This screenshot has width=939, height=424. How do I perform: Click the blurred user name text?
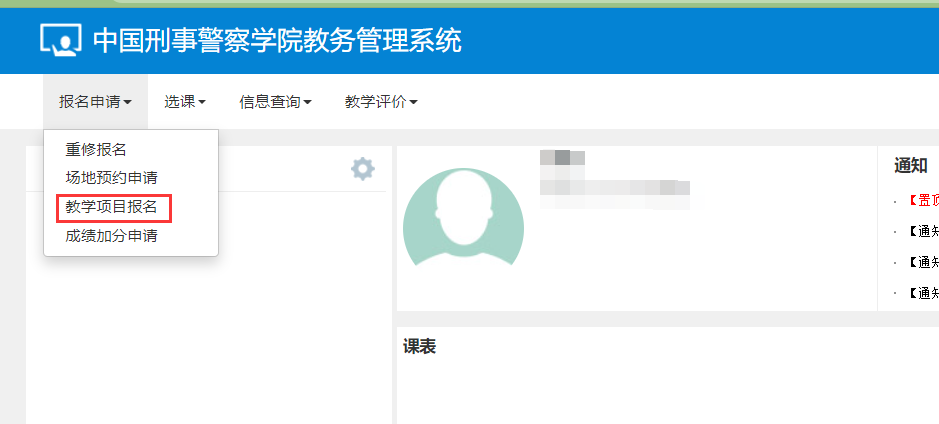pos(561,157)
